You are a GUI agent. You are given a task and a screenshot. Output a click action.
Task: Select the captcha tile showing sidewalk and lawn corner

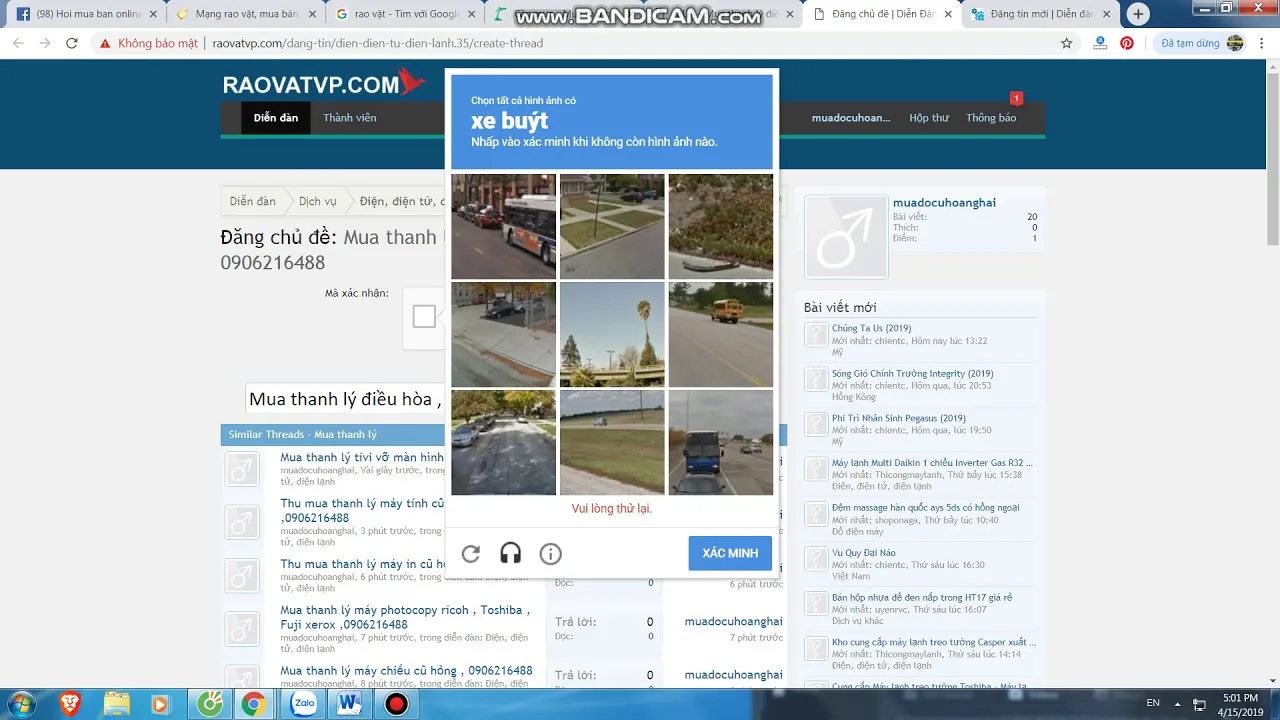tap(612, 226)
